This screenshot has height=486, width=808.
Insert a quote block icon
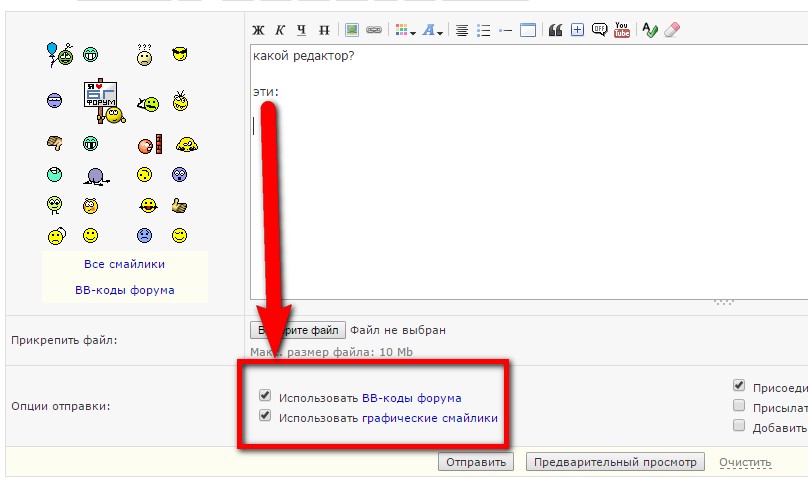(x=556, y=30)
